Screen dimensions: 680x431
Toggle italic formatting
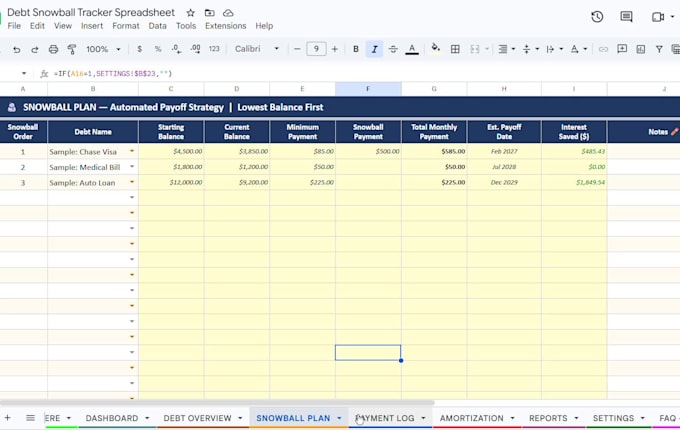(x=374, y=49)
